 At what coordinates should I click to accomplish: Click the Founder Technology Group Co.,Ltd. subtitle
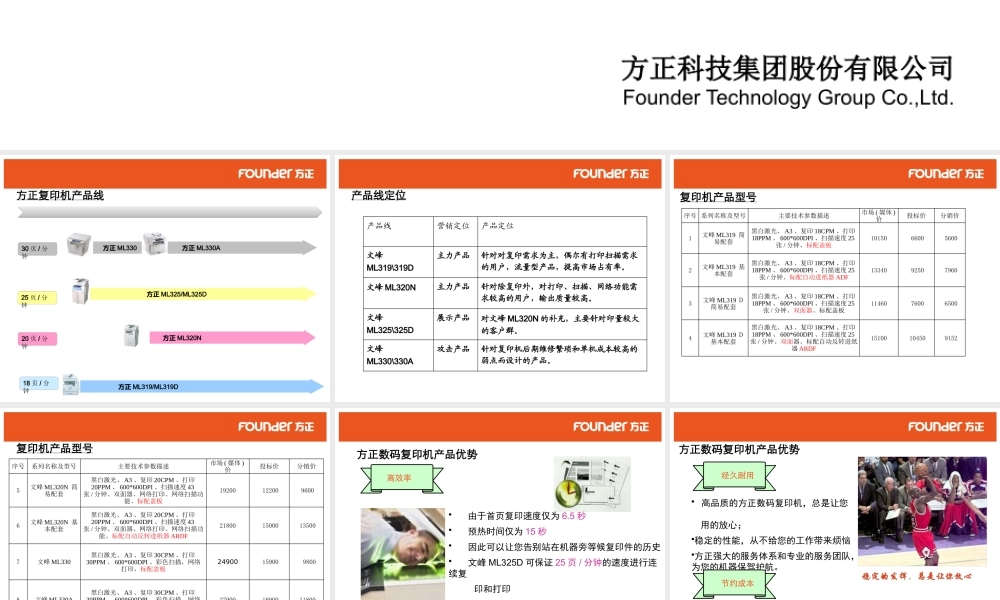click(x=788, y=98)
